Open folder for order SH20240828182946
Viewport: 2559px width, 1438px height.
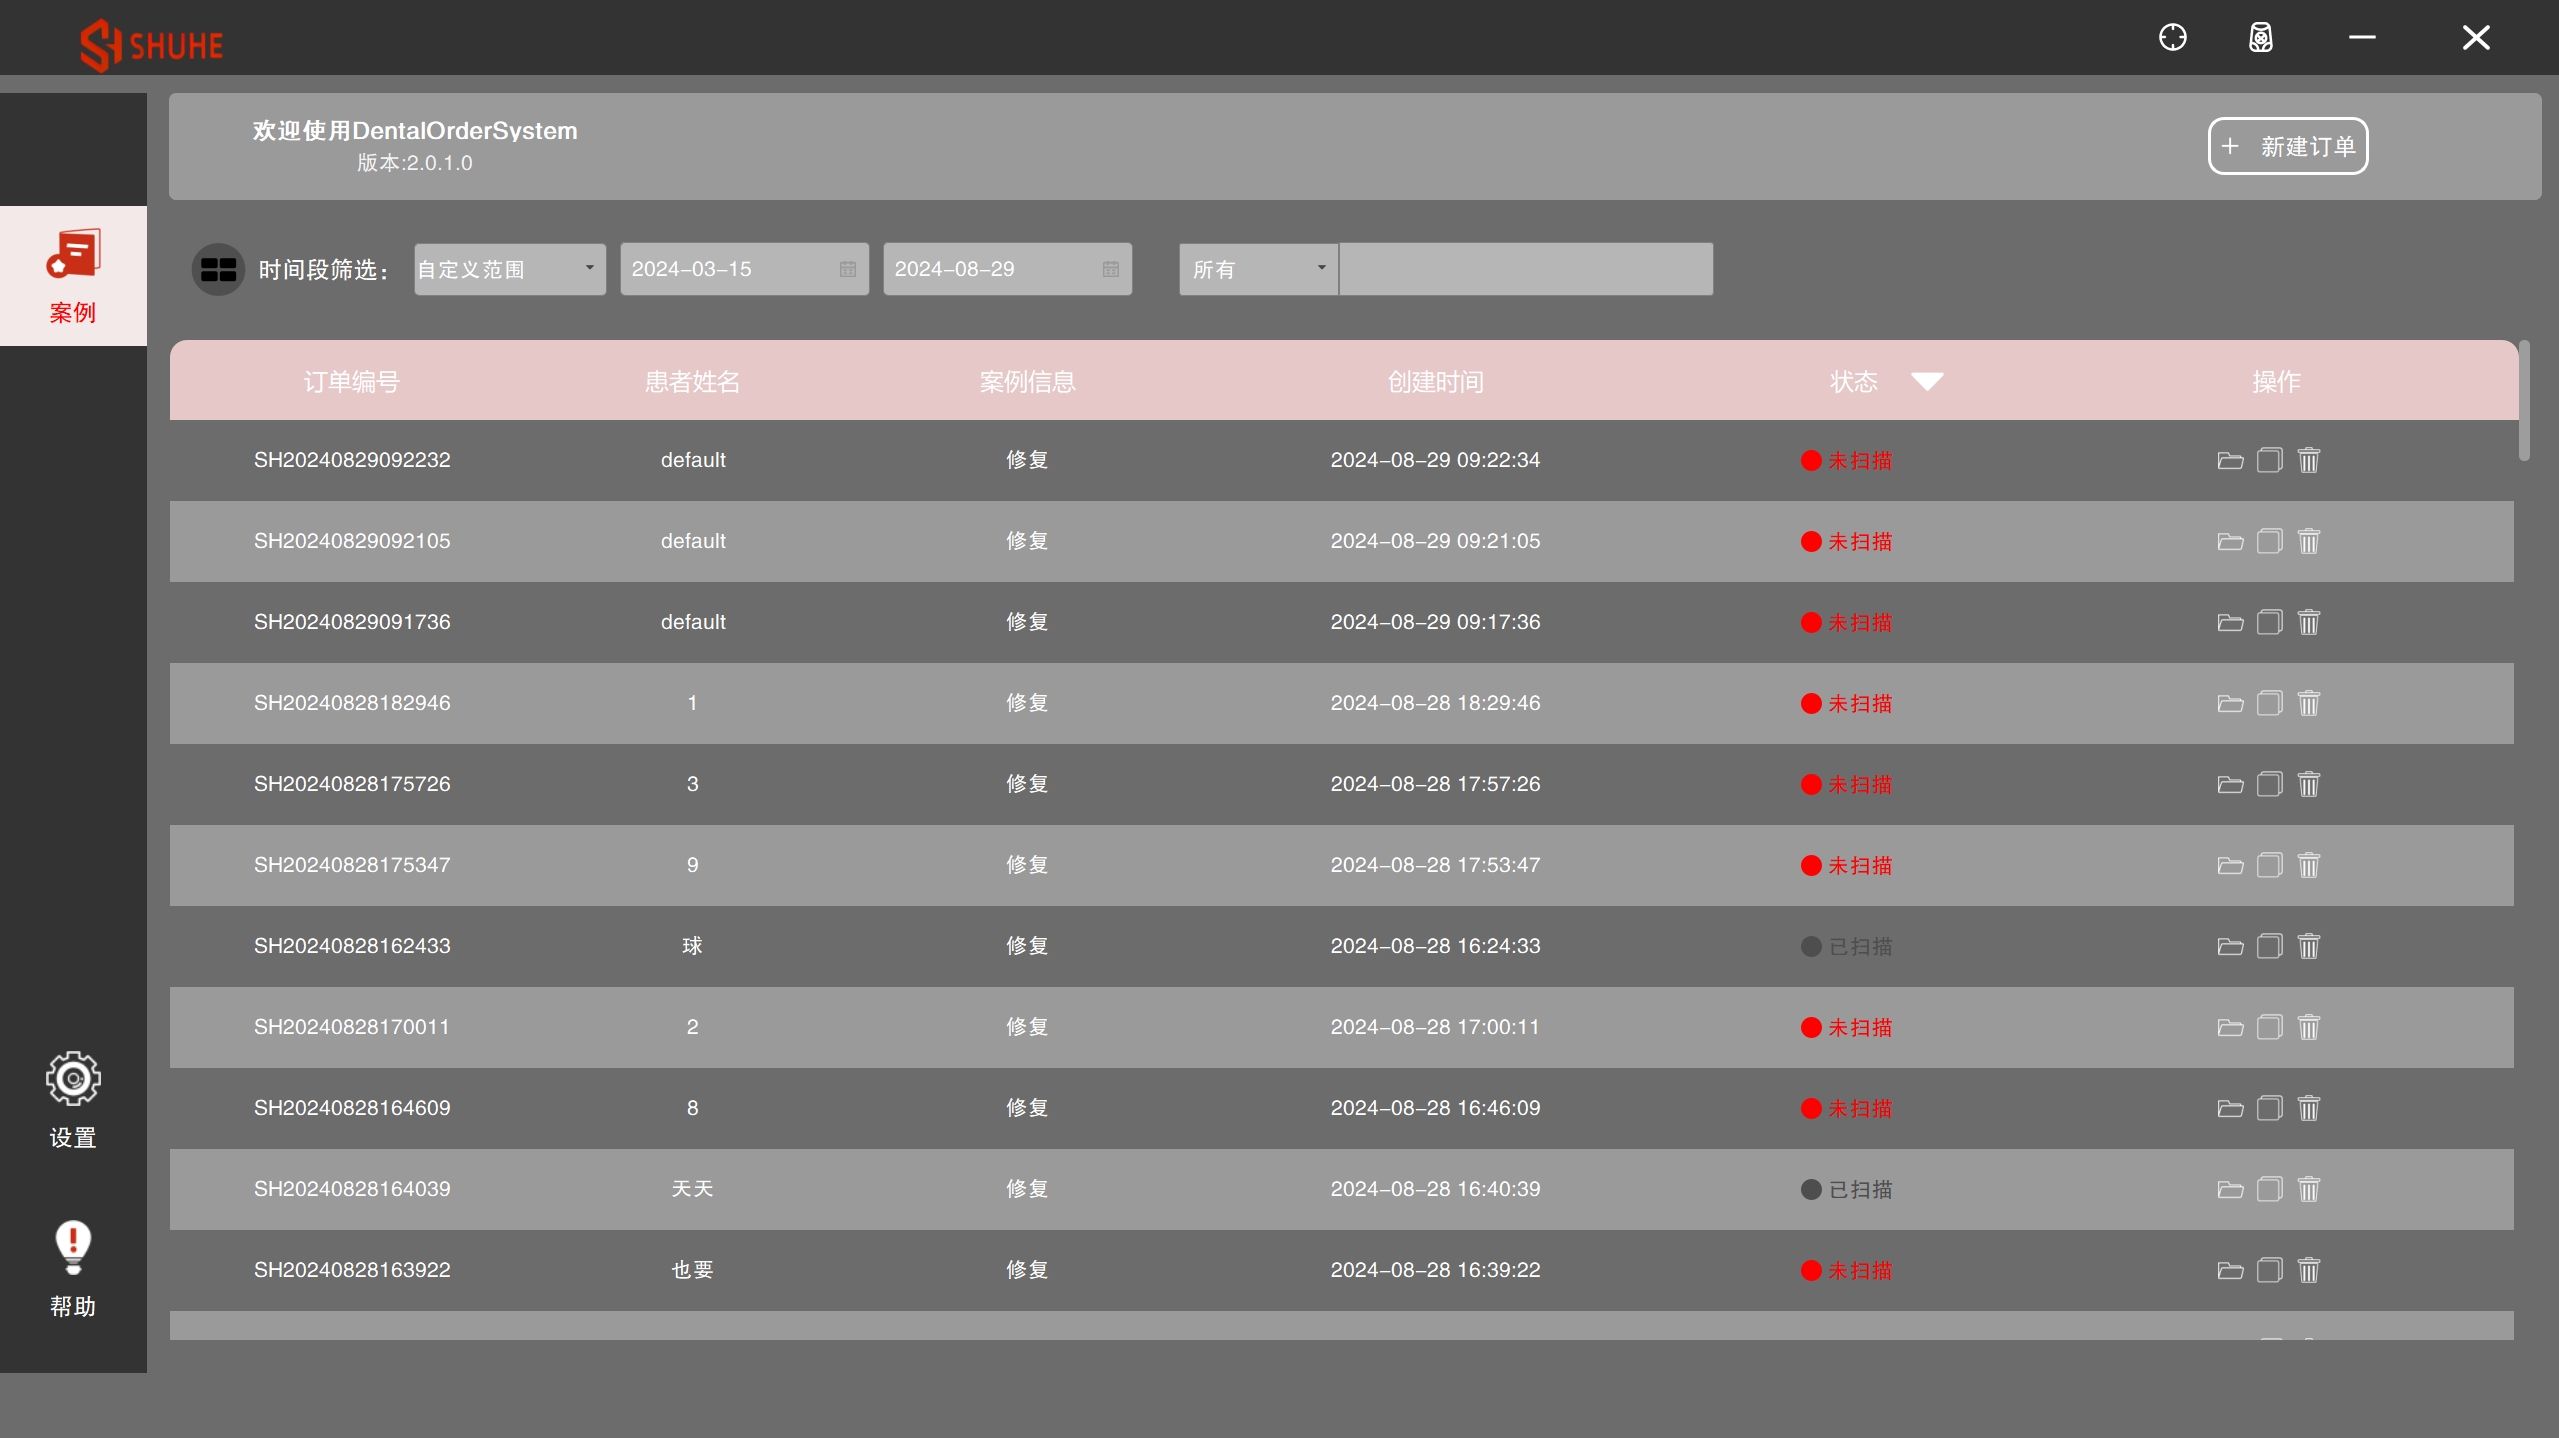(x=2230, y=703)
